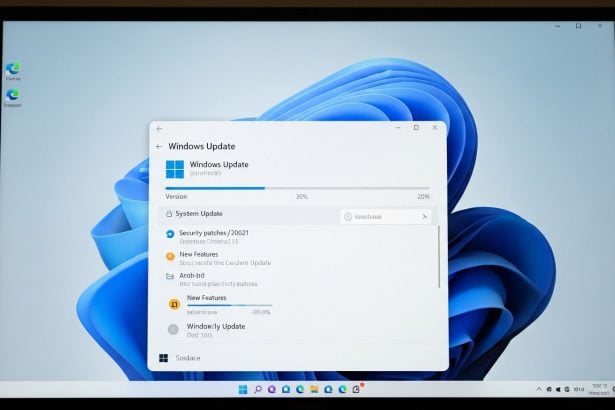Click the small progress bar under New Features
The height and width of the screenshot is (410, 615).
click(x=229, y=305)
